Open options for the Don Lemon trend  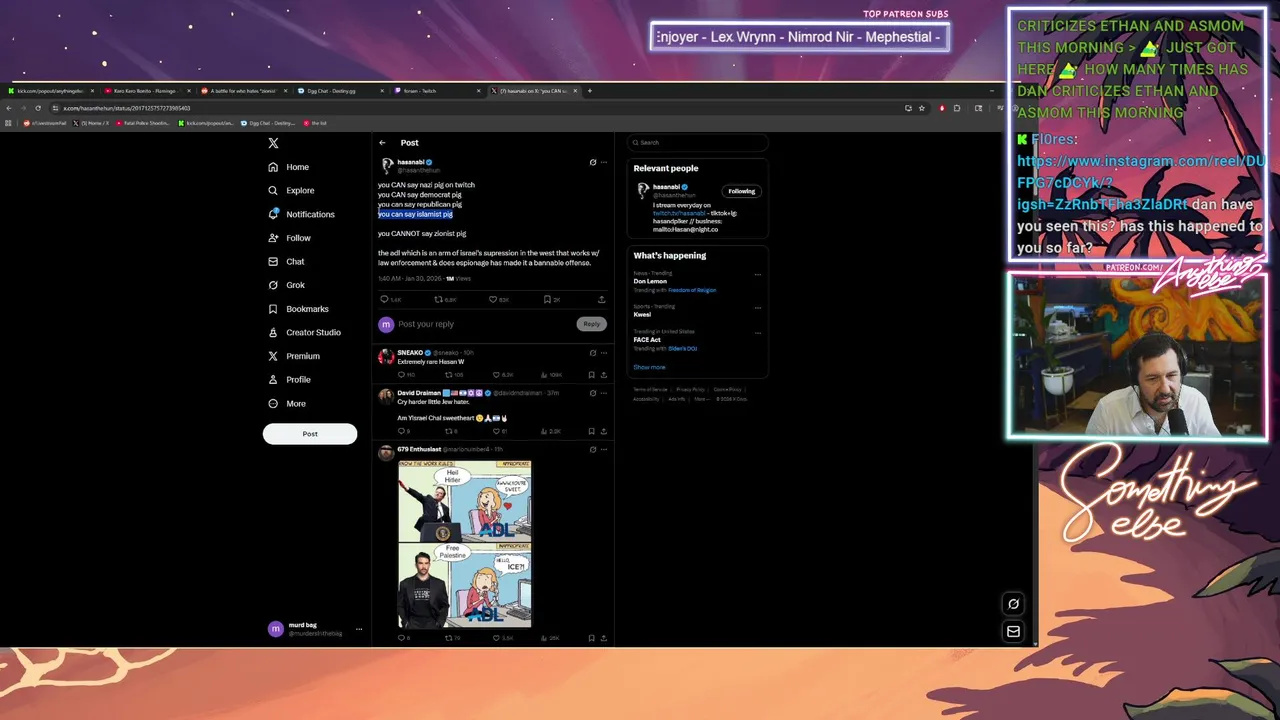(758, 274)
